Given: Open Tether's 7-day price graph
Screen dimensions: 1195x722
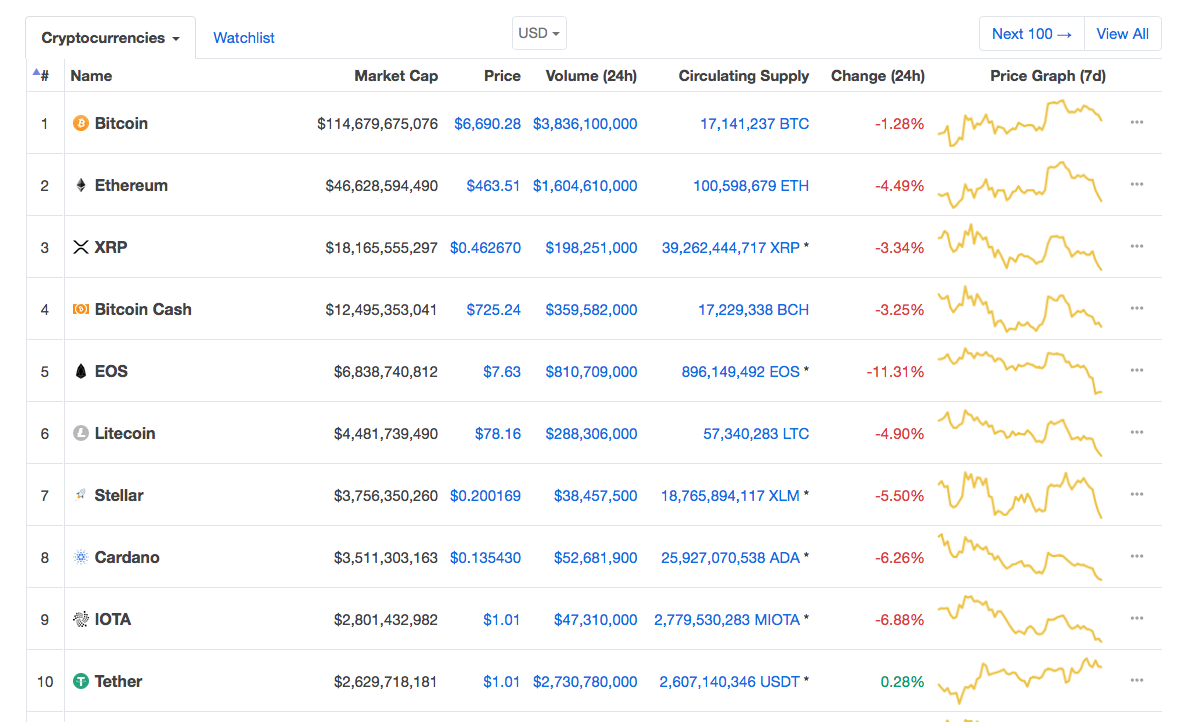Looking at the screenshot, I should click(1020, 681).
